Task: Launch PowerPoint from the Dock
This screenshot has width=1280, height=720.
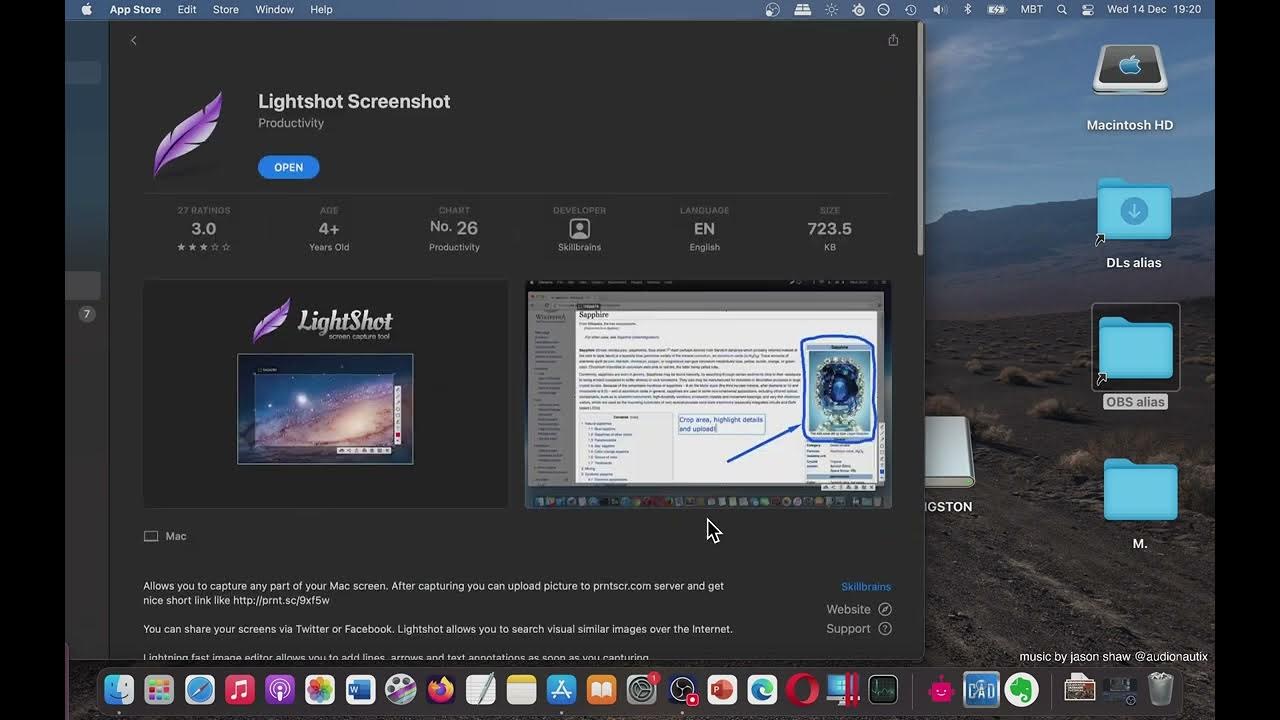Action: tap(722, 689)
